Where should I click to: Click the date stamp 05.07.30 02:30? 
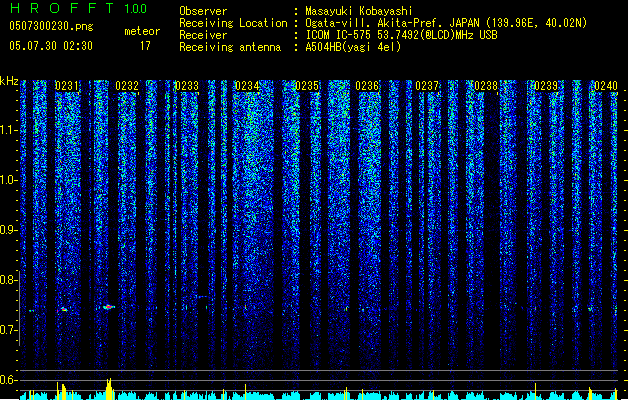tap(51, 45)
